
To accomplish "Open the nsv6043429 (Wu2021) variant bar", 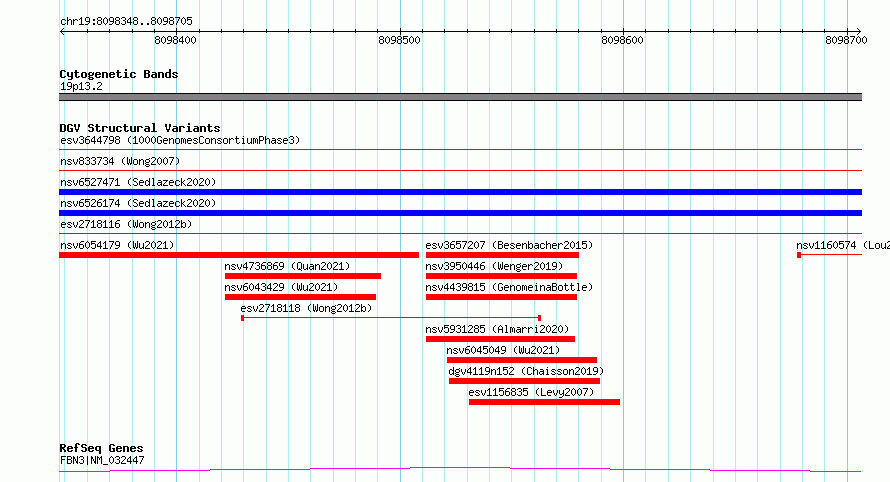I will tap(300, 297).
